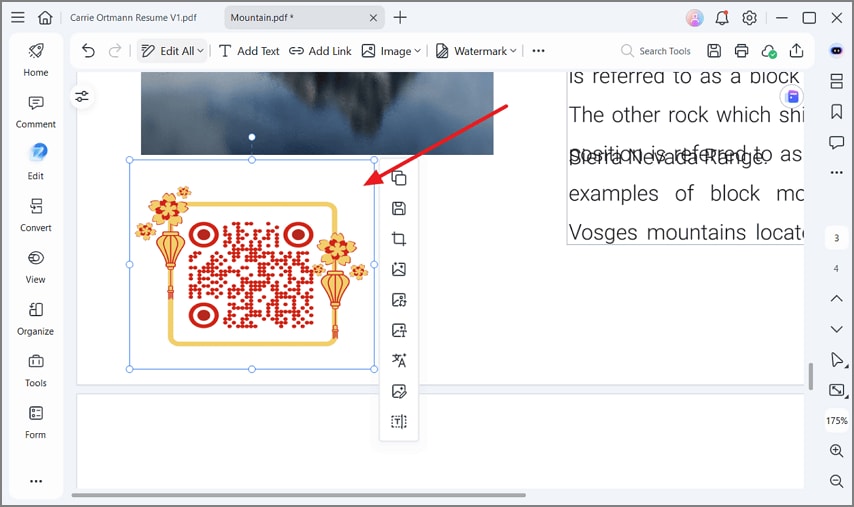
Task: Open View in the left sidebar
Action: pos(36,267)
